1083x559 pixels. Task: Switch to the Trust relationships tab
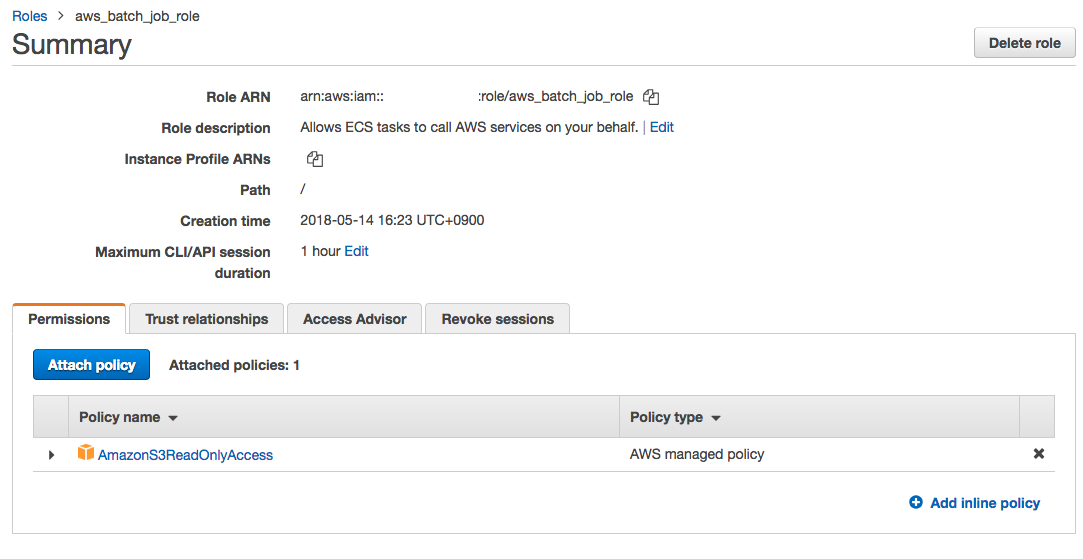[207, 319]
